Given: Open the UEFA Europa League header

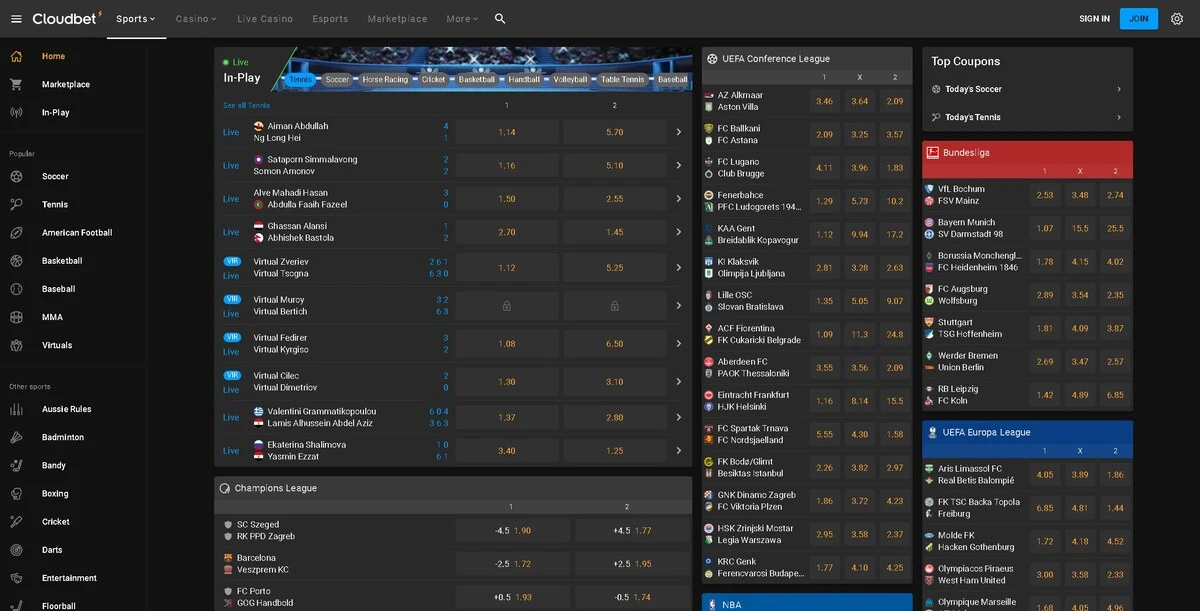Looking at the screenshot, I should coord(1027,432).
